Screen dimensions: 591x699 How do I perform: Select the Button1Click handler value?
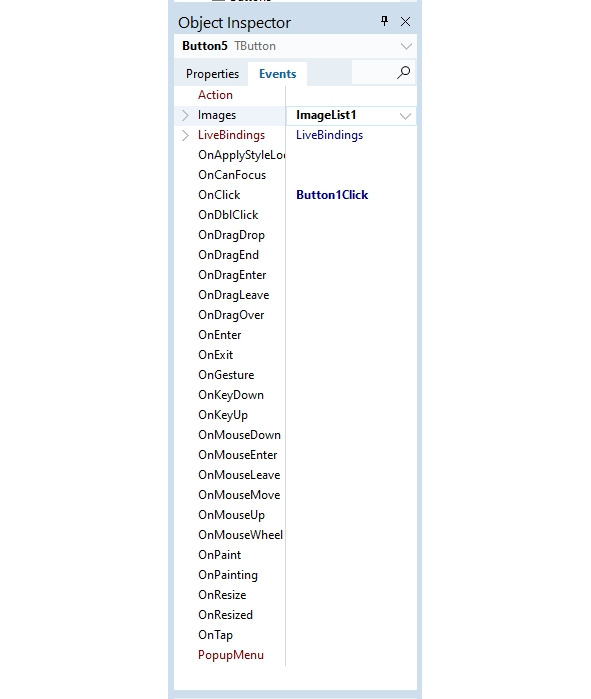coord(332,195)
